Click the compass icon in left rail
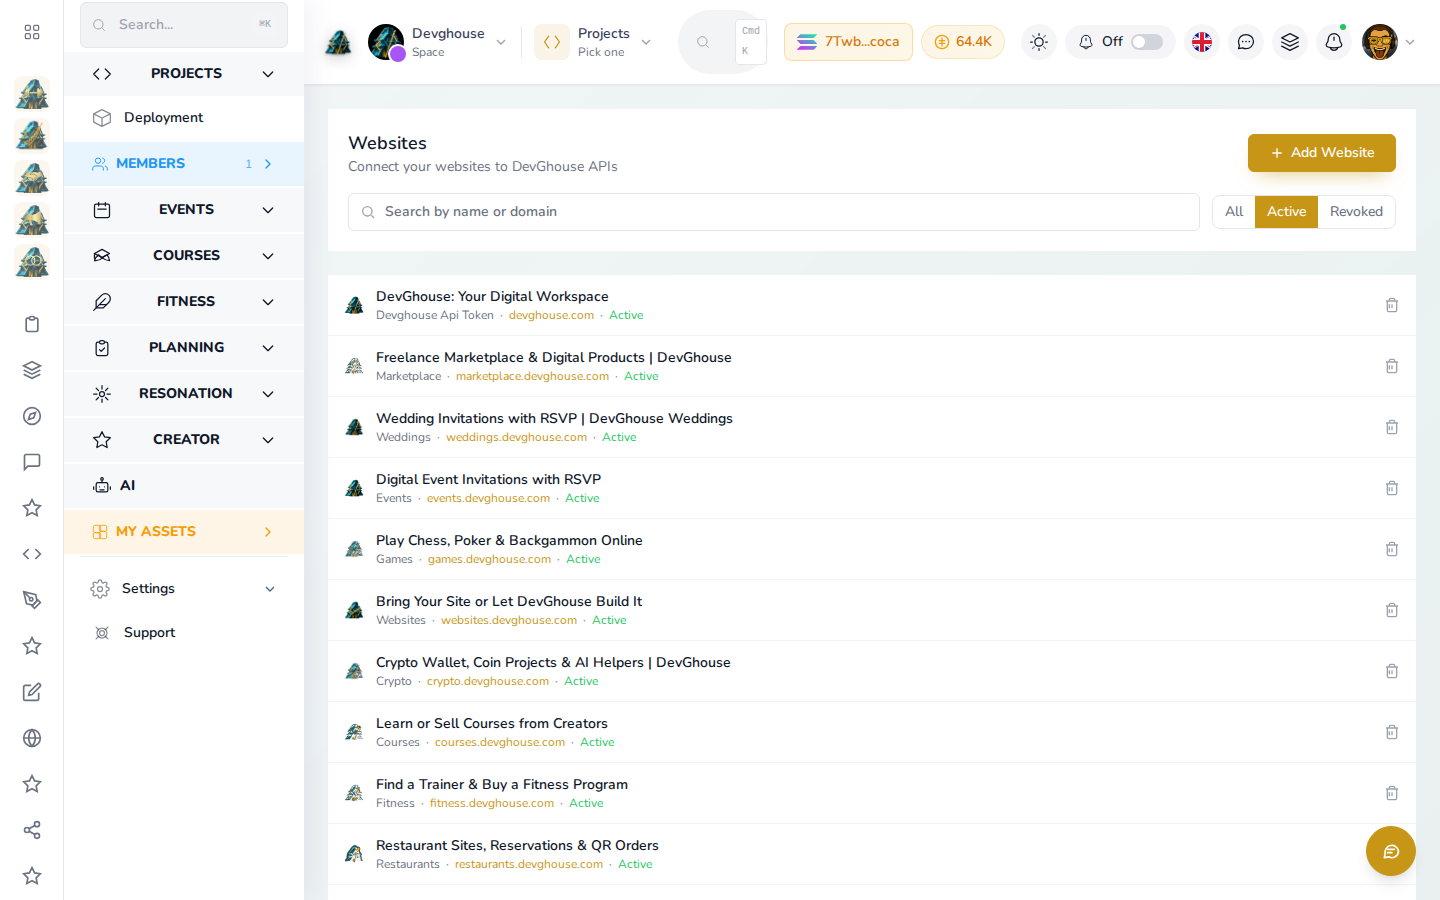Viewport: 1440px width, 900px height. pyautogui.click(x=32, y=416)
